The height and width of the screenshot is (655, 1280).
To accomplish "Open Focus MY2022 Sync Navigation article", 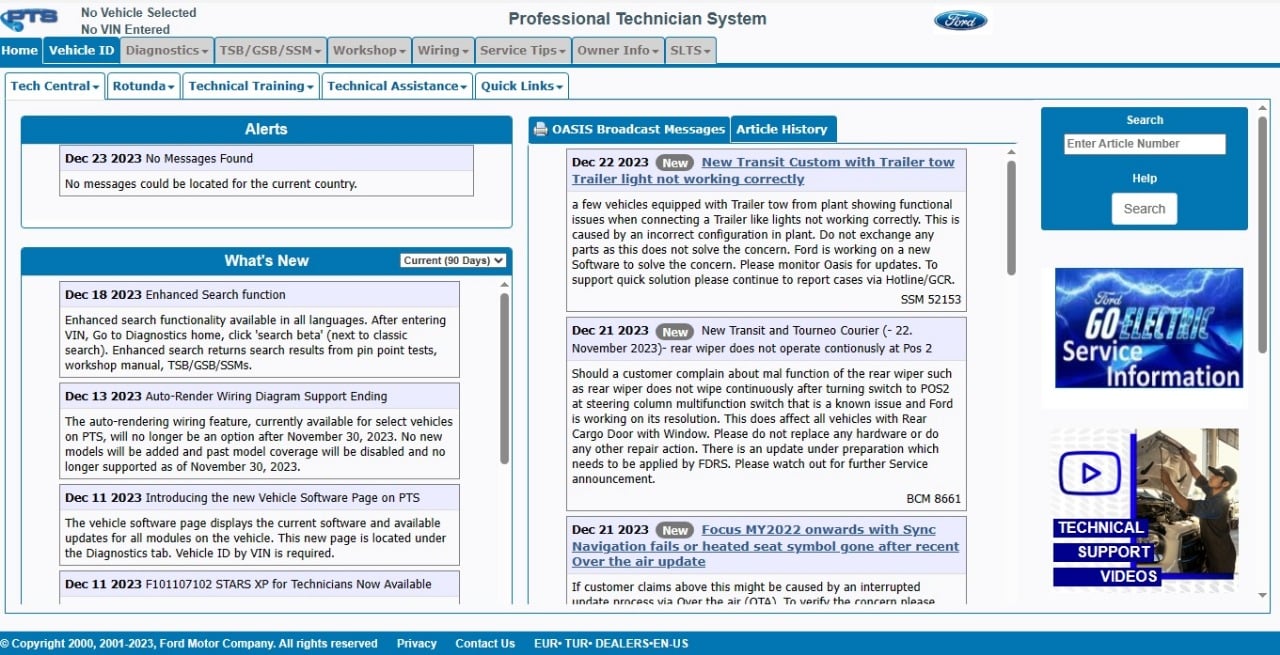I will pos(765,546).
